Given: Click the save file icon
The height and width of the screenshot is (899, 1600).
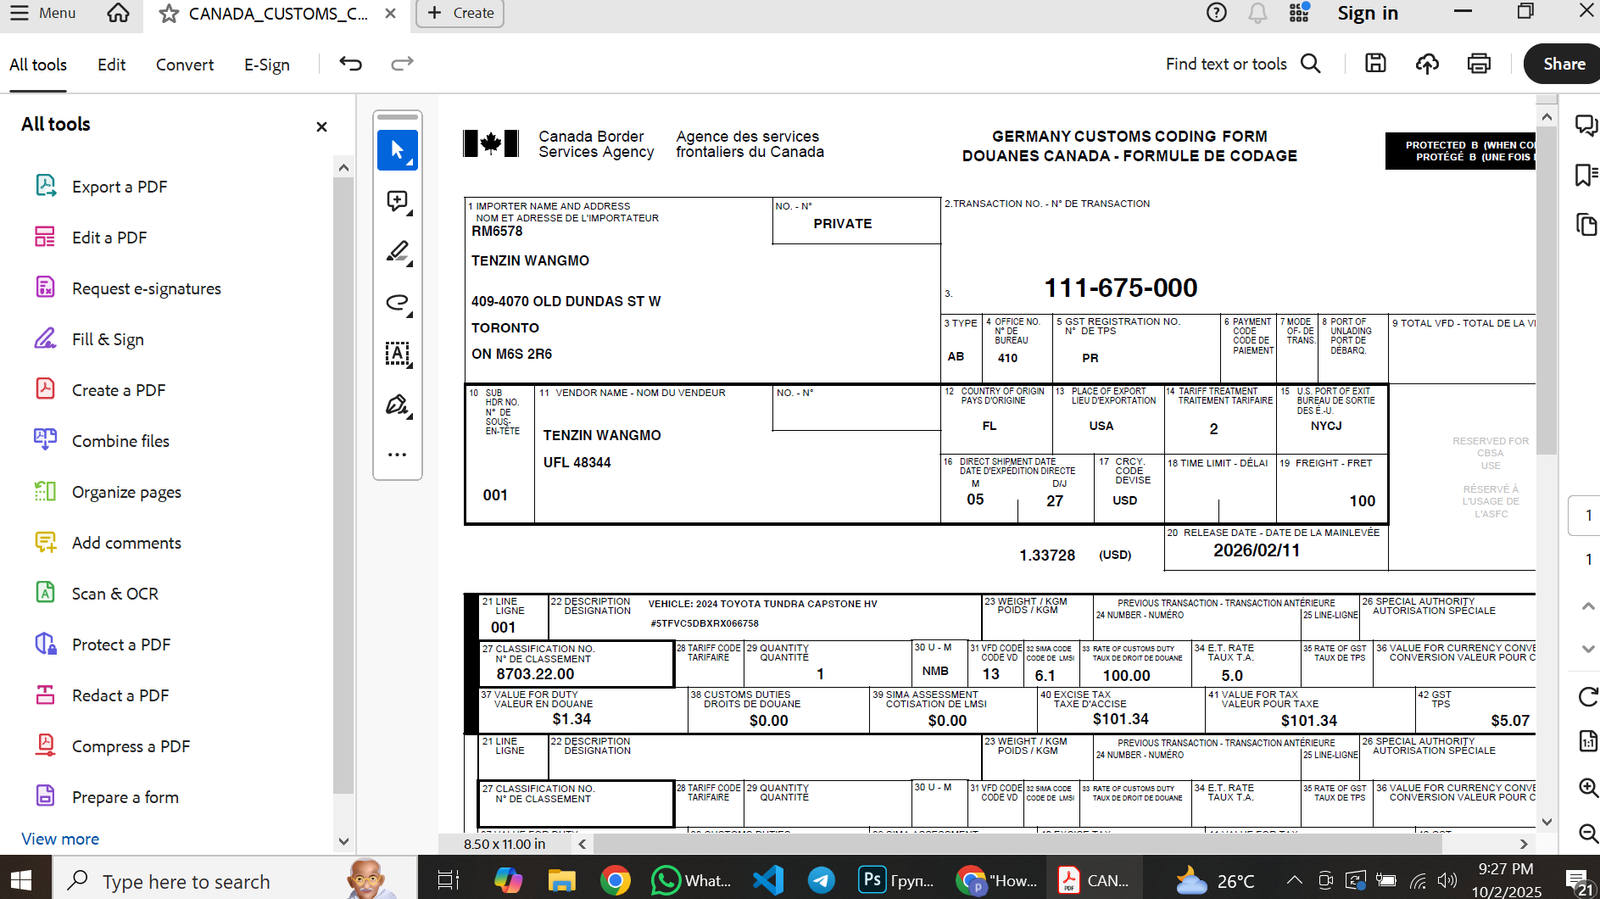Looking at the screenshot, I should (1376, 64).
